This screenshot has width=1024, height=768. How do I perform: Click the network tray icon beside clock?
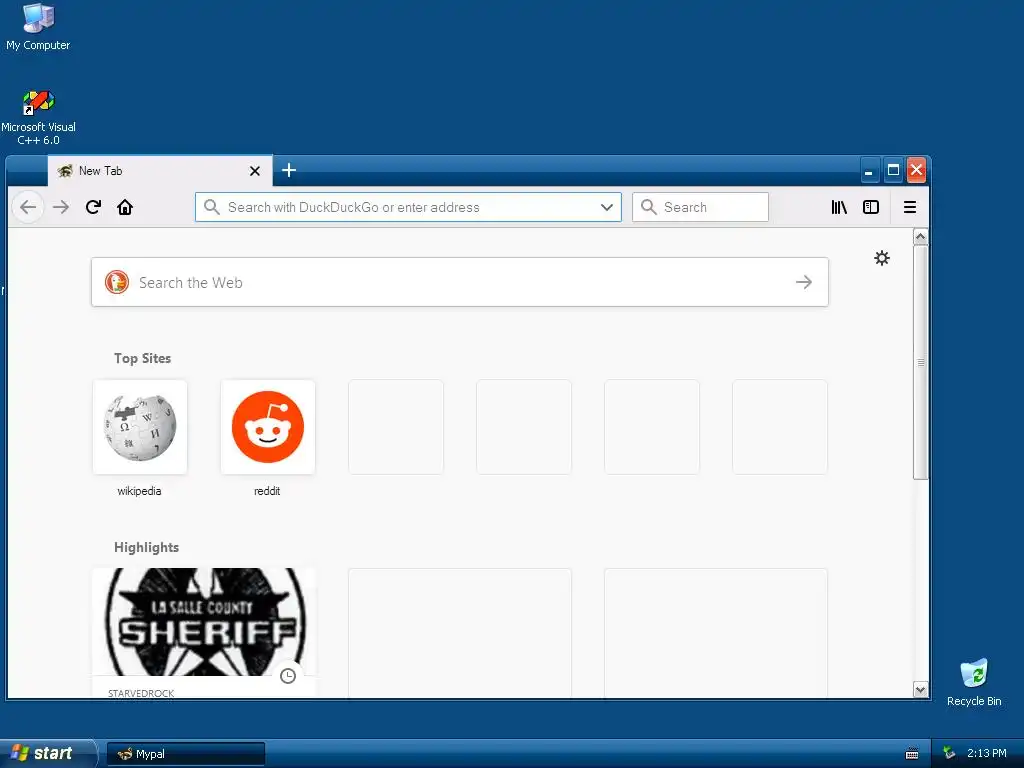point(949,754)
